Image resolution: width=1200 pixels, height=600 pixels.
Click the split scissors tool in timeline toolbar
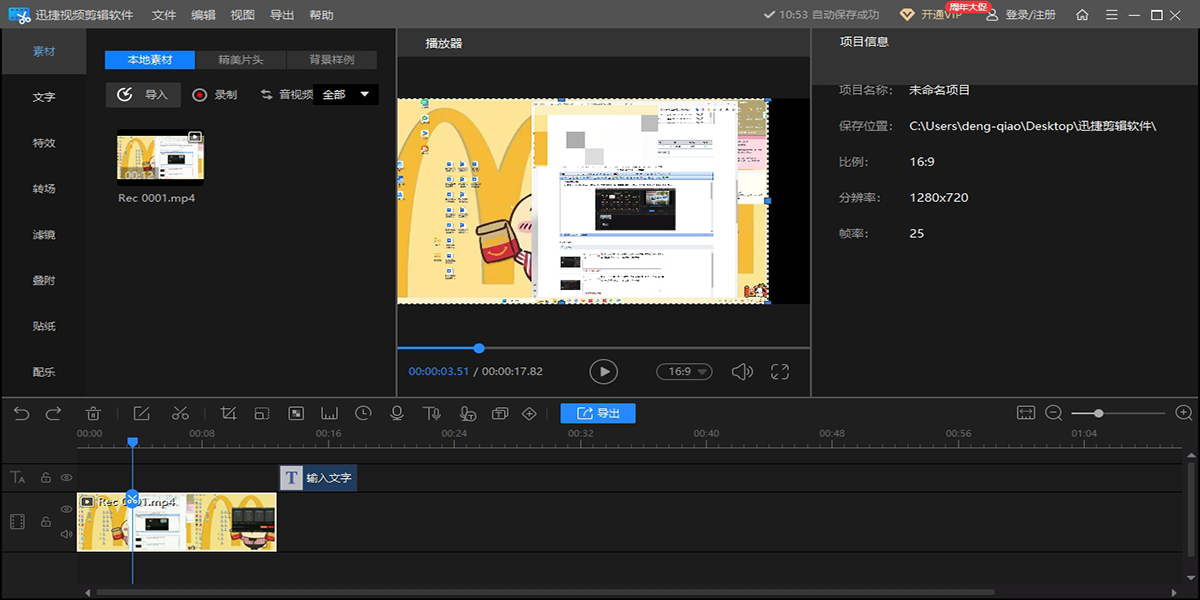click(x=180, y=413)
